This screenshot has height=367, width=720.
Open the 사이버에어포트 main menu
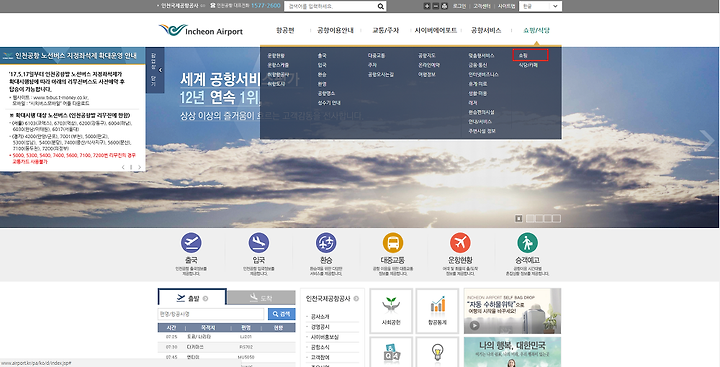pos(436,30)
